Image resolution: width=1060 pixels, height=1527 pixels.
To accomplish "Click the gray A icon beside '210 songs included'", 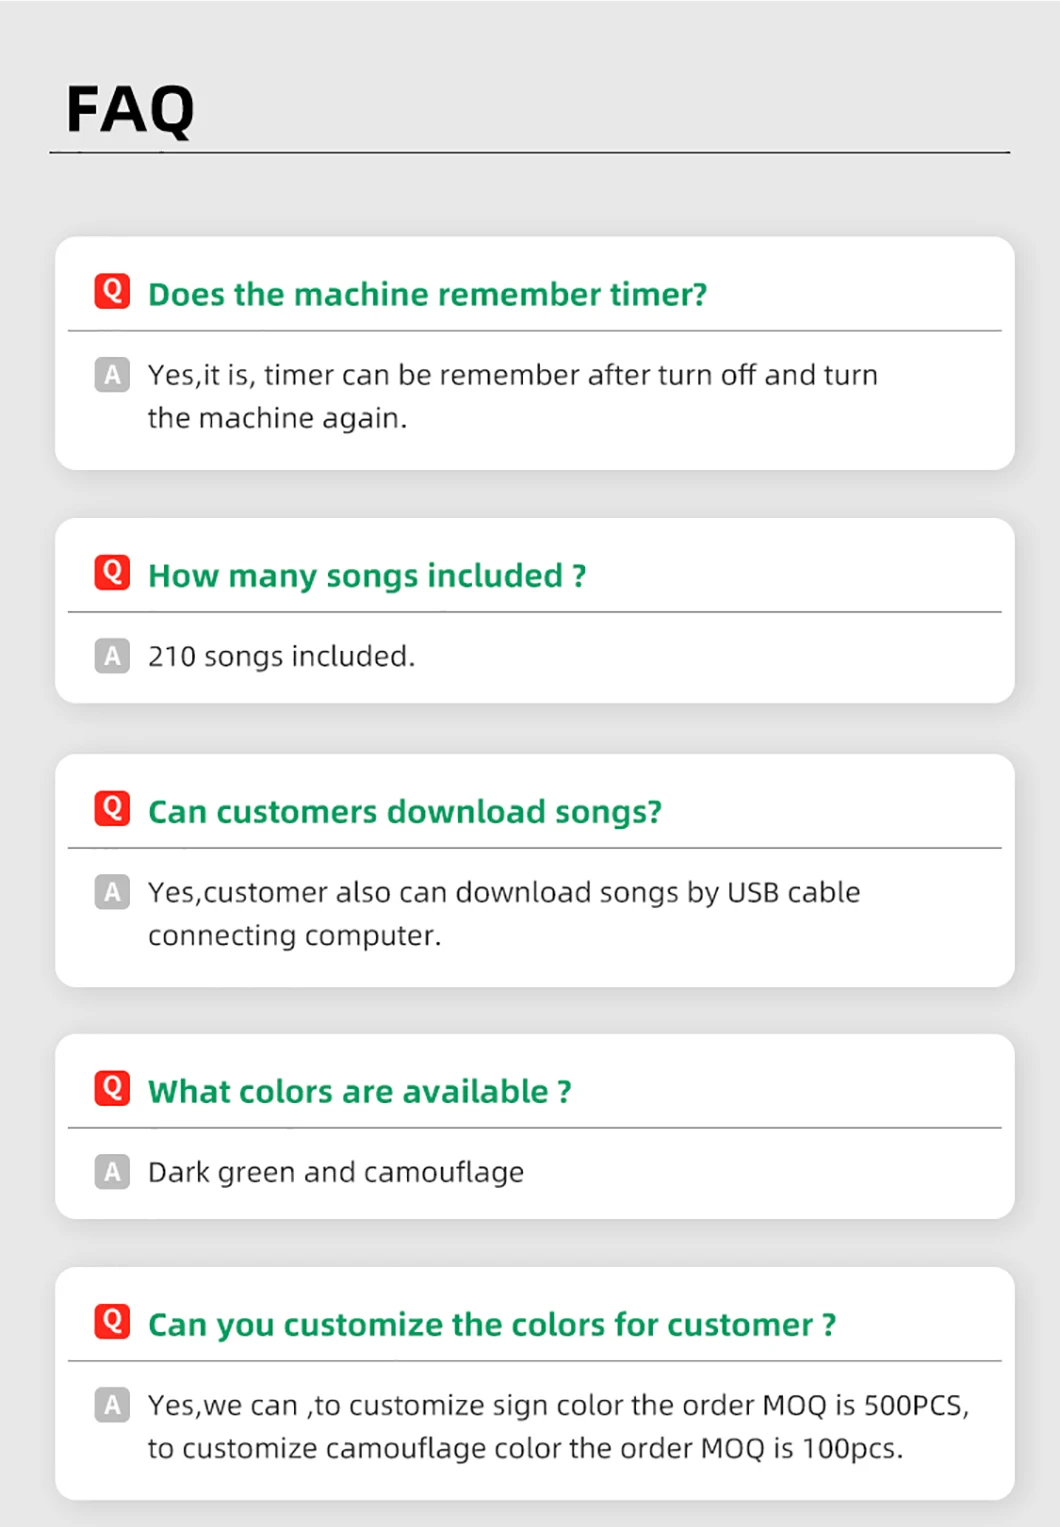I will pyautogui.click(x=112, y=656).
